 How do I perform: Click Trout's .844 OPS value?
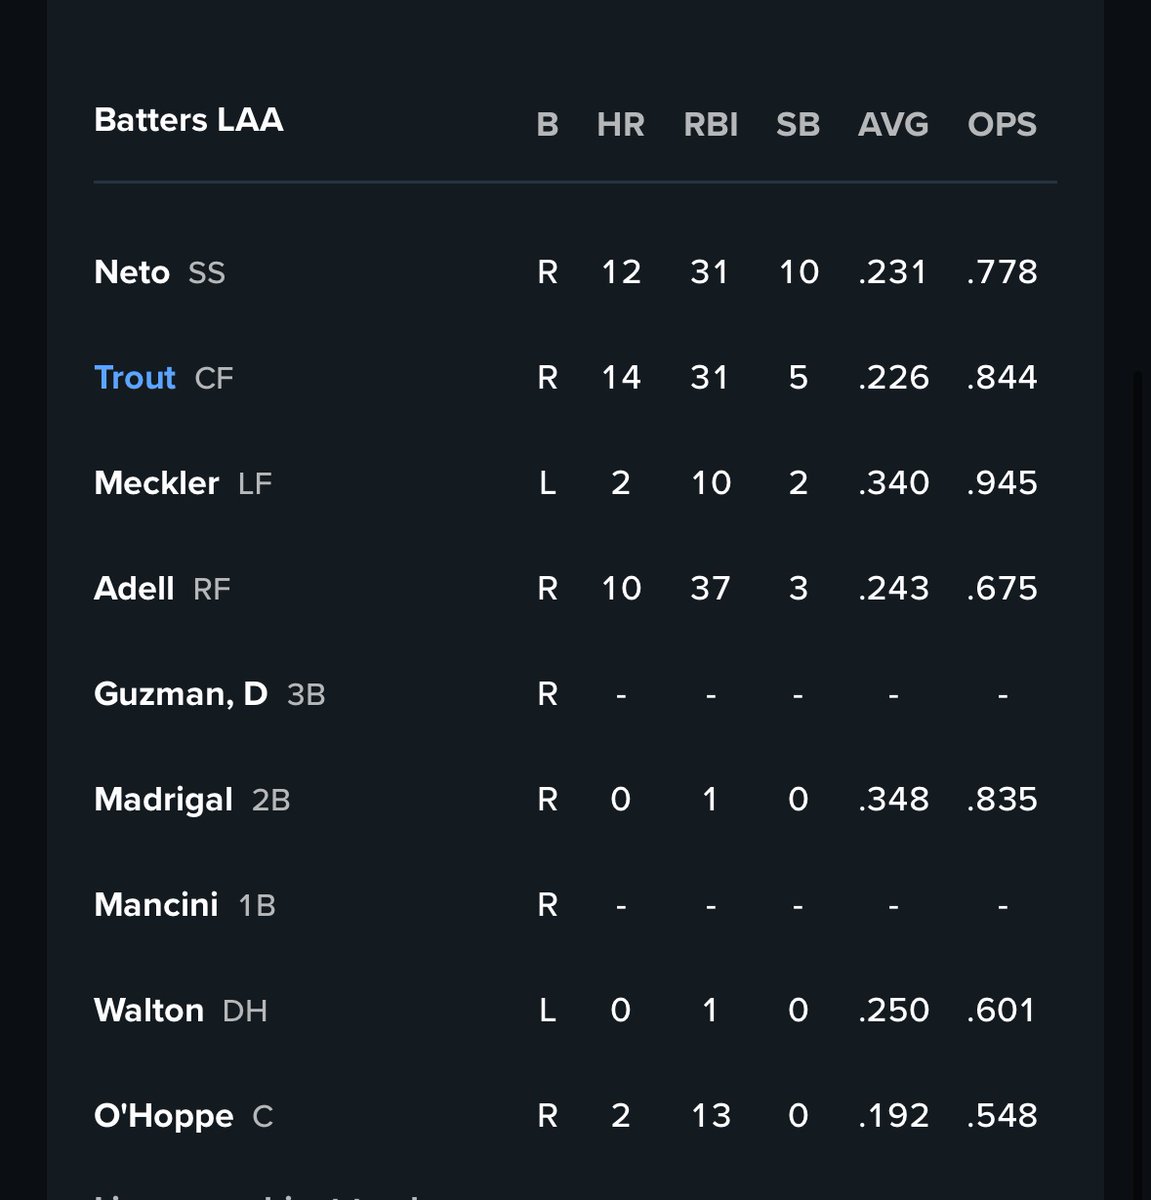[x=1002, y=377]
